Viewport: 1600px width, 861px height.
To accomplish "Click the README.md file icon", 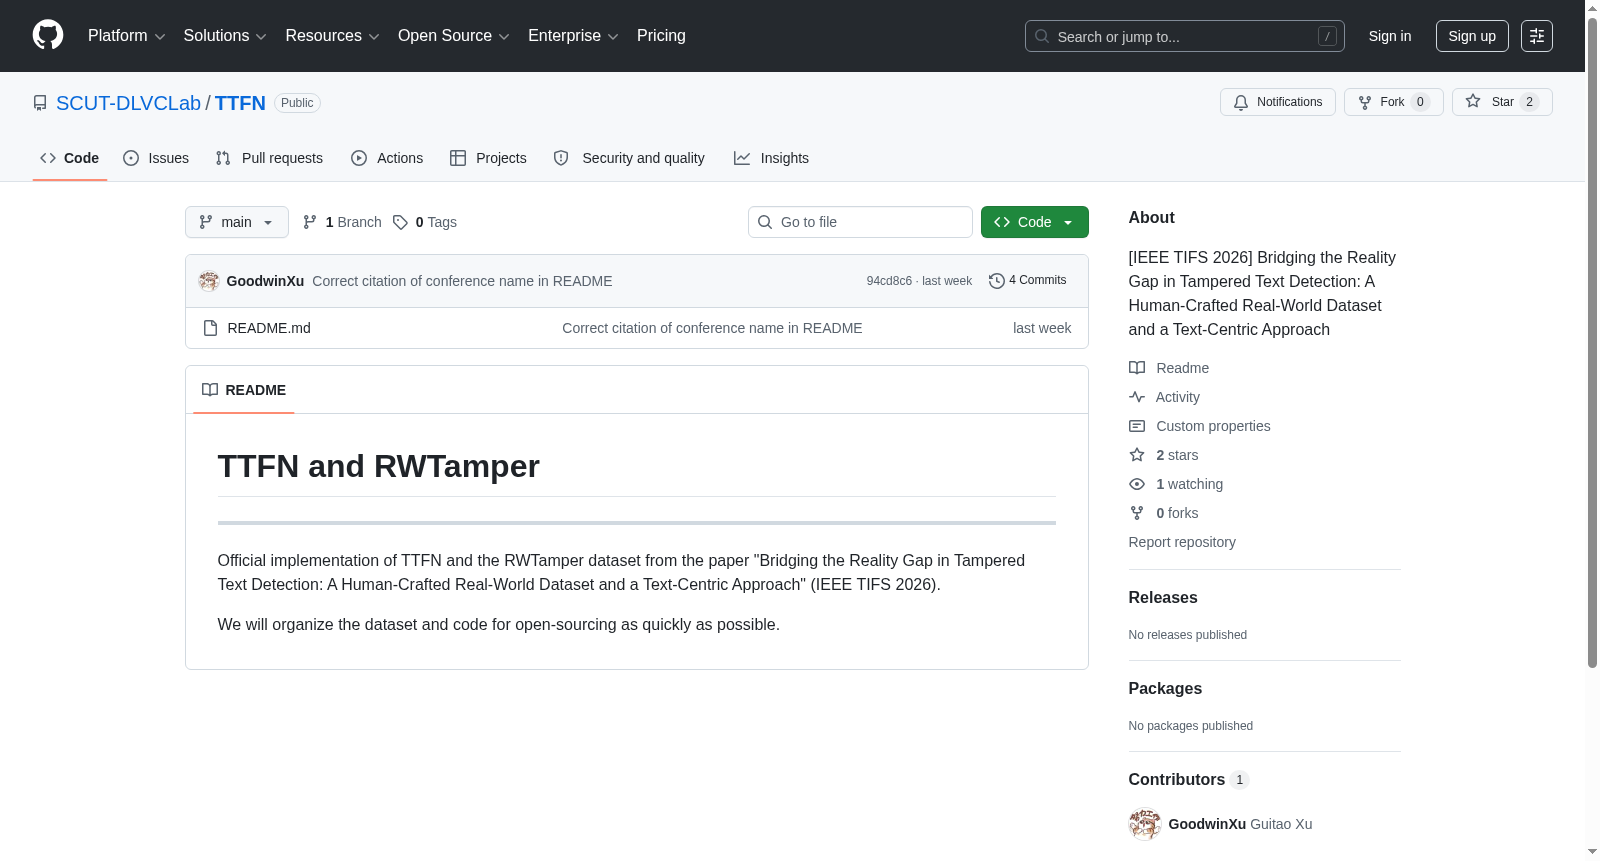I will point(210,328).
